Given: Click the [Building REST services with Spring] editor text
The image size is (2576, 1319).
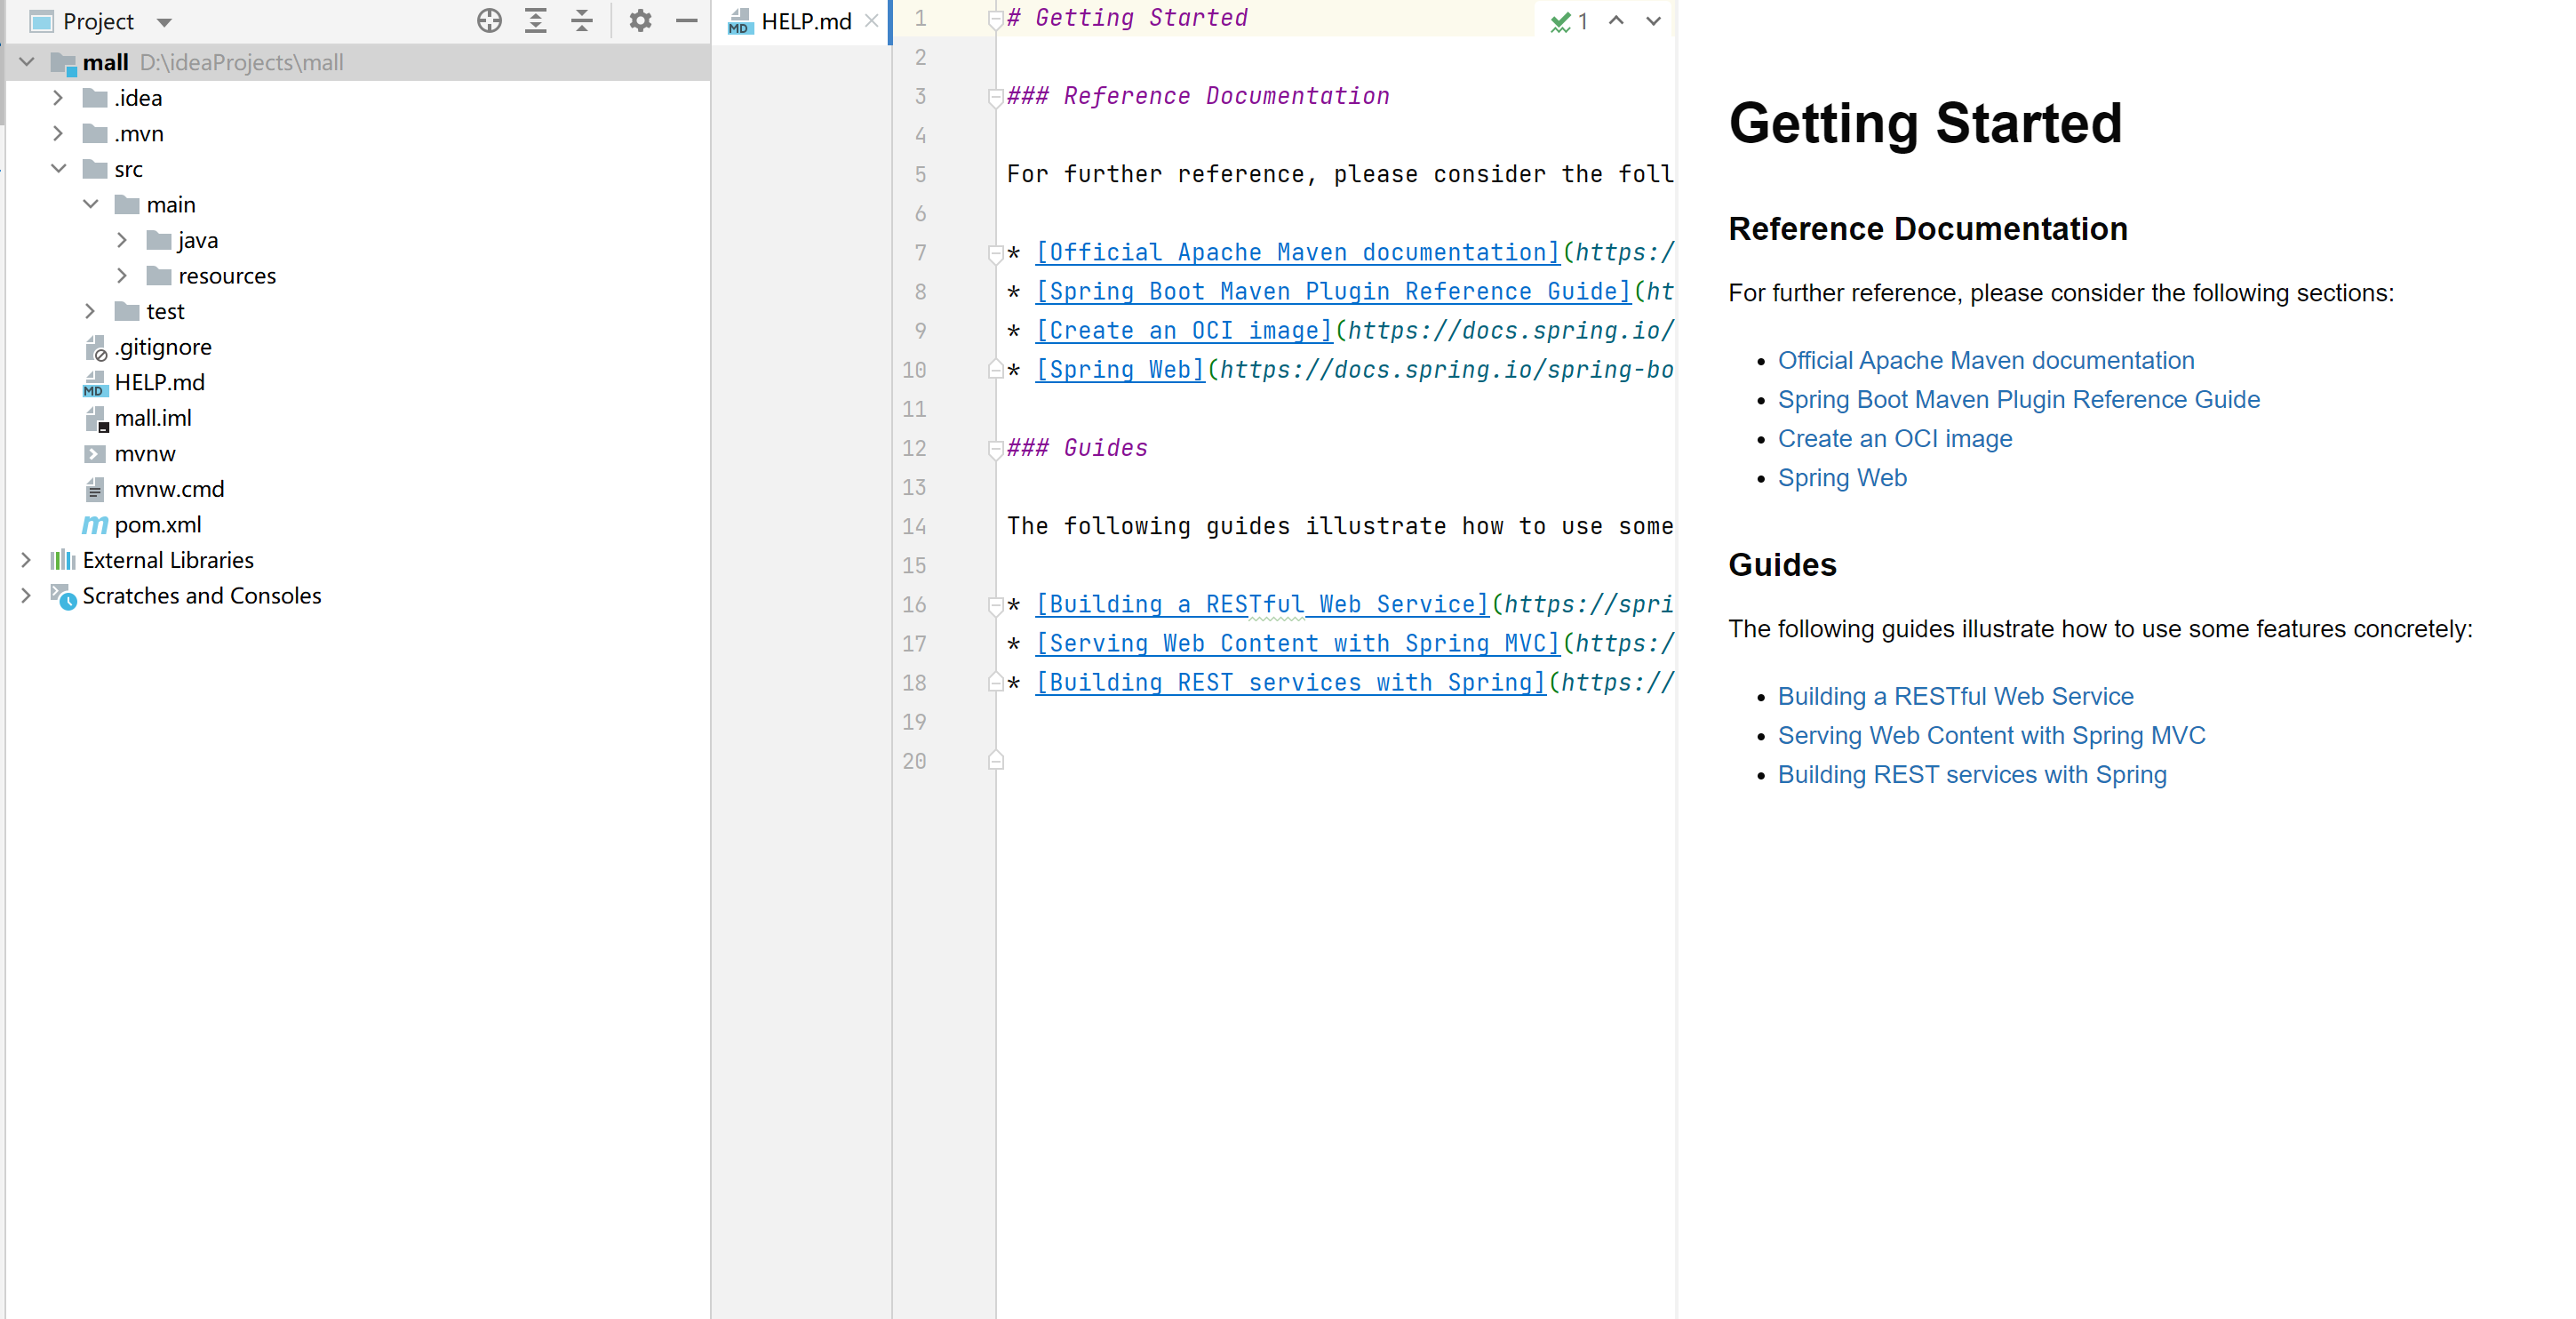Looking at the screenshot, I should pos(1291,683).
